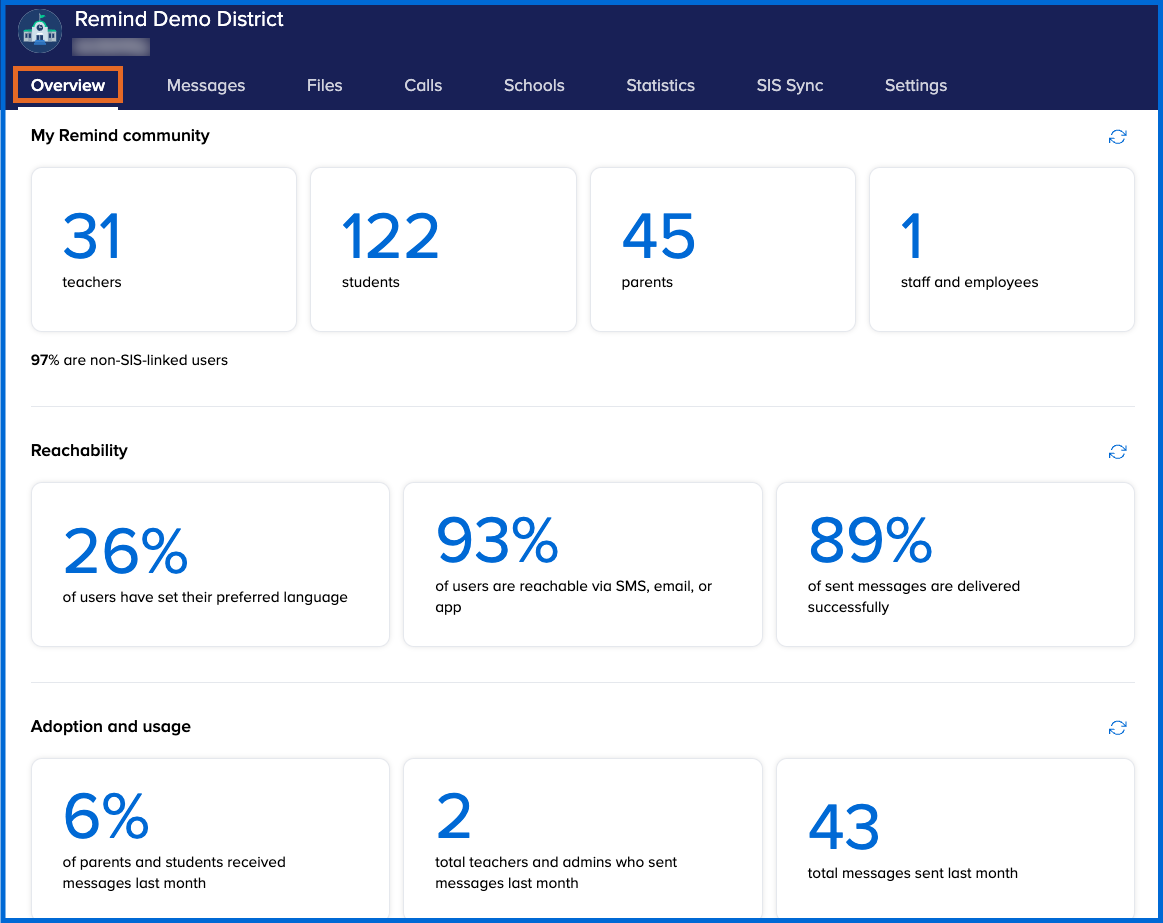
Task: View the Statistics tab
Action: pyautogui.click(x=660, y=86)
